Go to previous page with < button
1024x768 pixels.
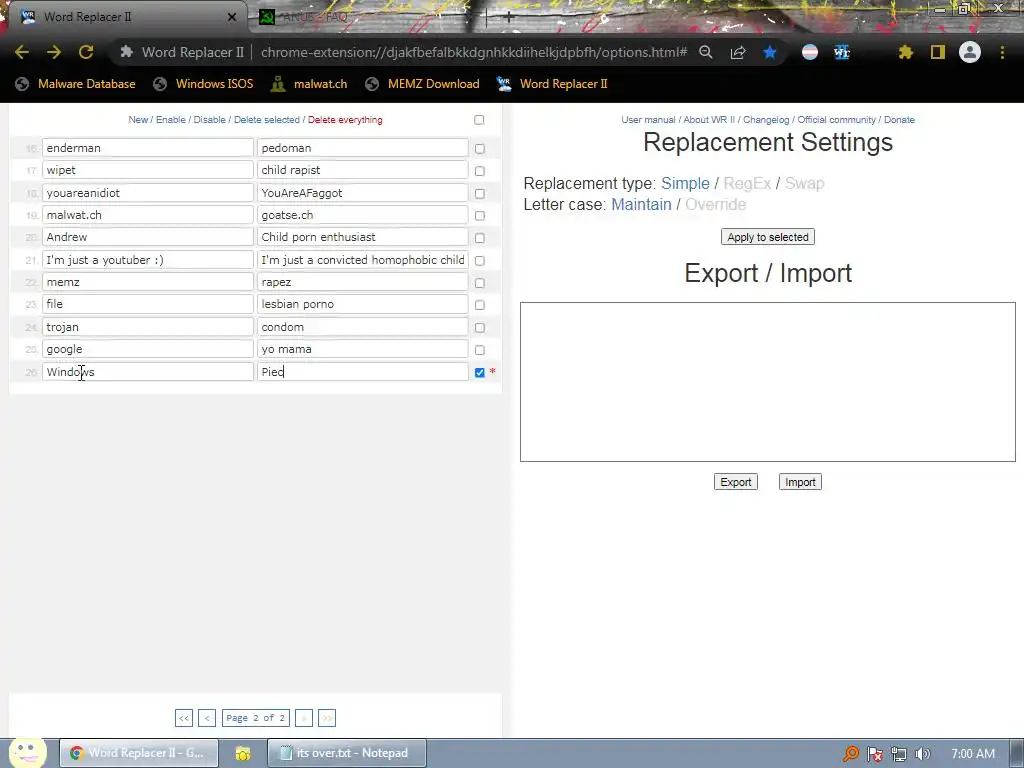pyautogui.click(x=207, y=718)
